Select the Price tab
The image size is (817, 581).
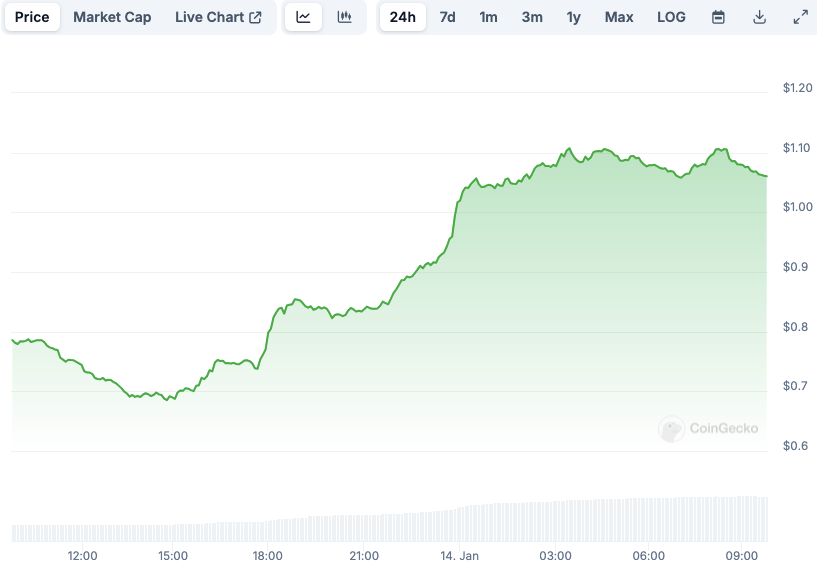(x=32, y=17)
